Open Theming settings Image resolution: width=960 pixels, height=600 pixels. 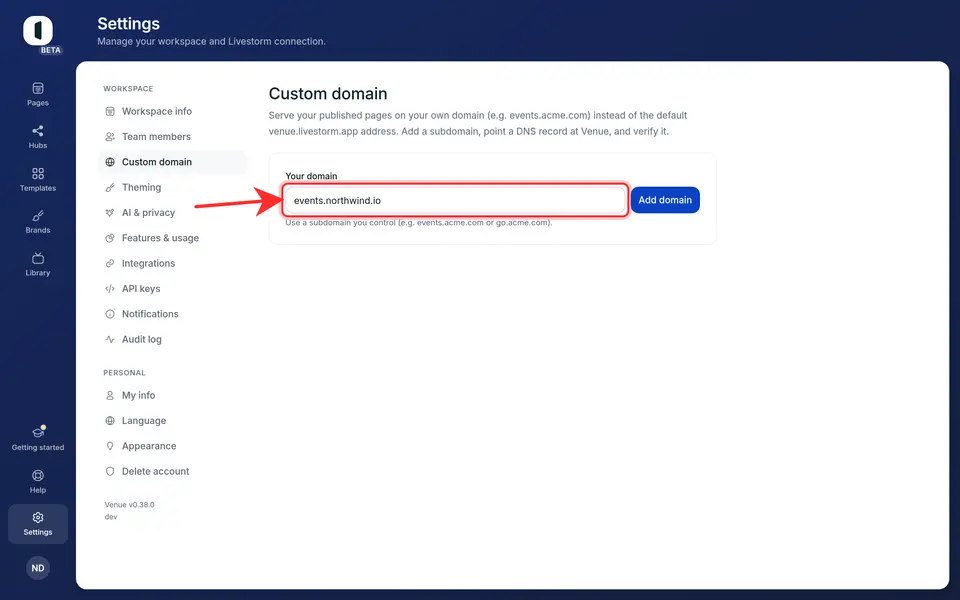(173, 187)
